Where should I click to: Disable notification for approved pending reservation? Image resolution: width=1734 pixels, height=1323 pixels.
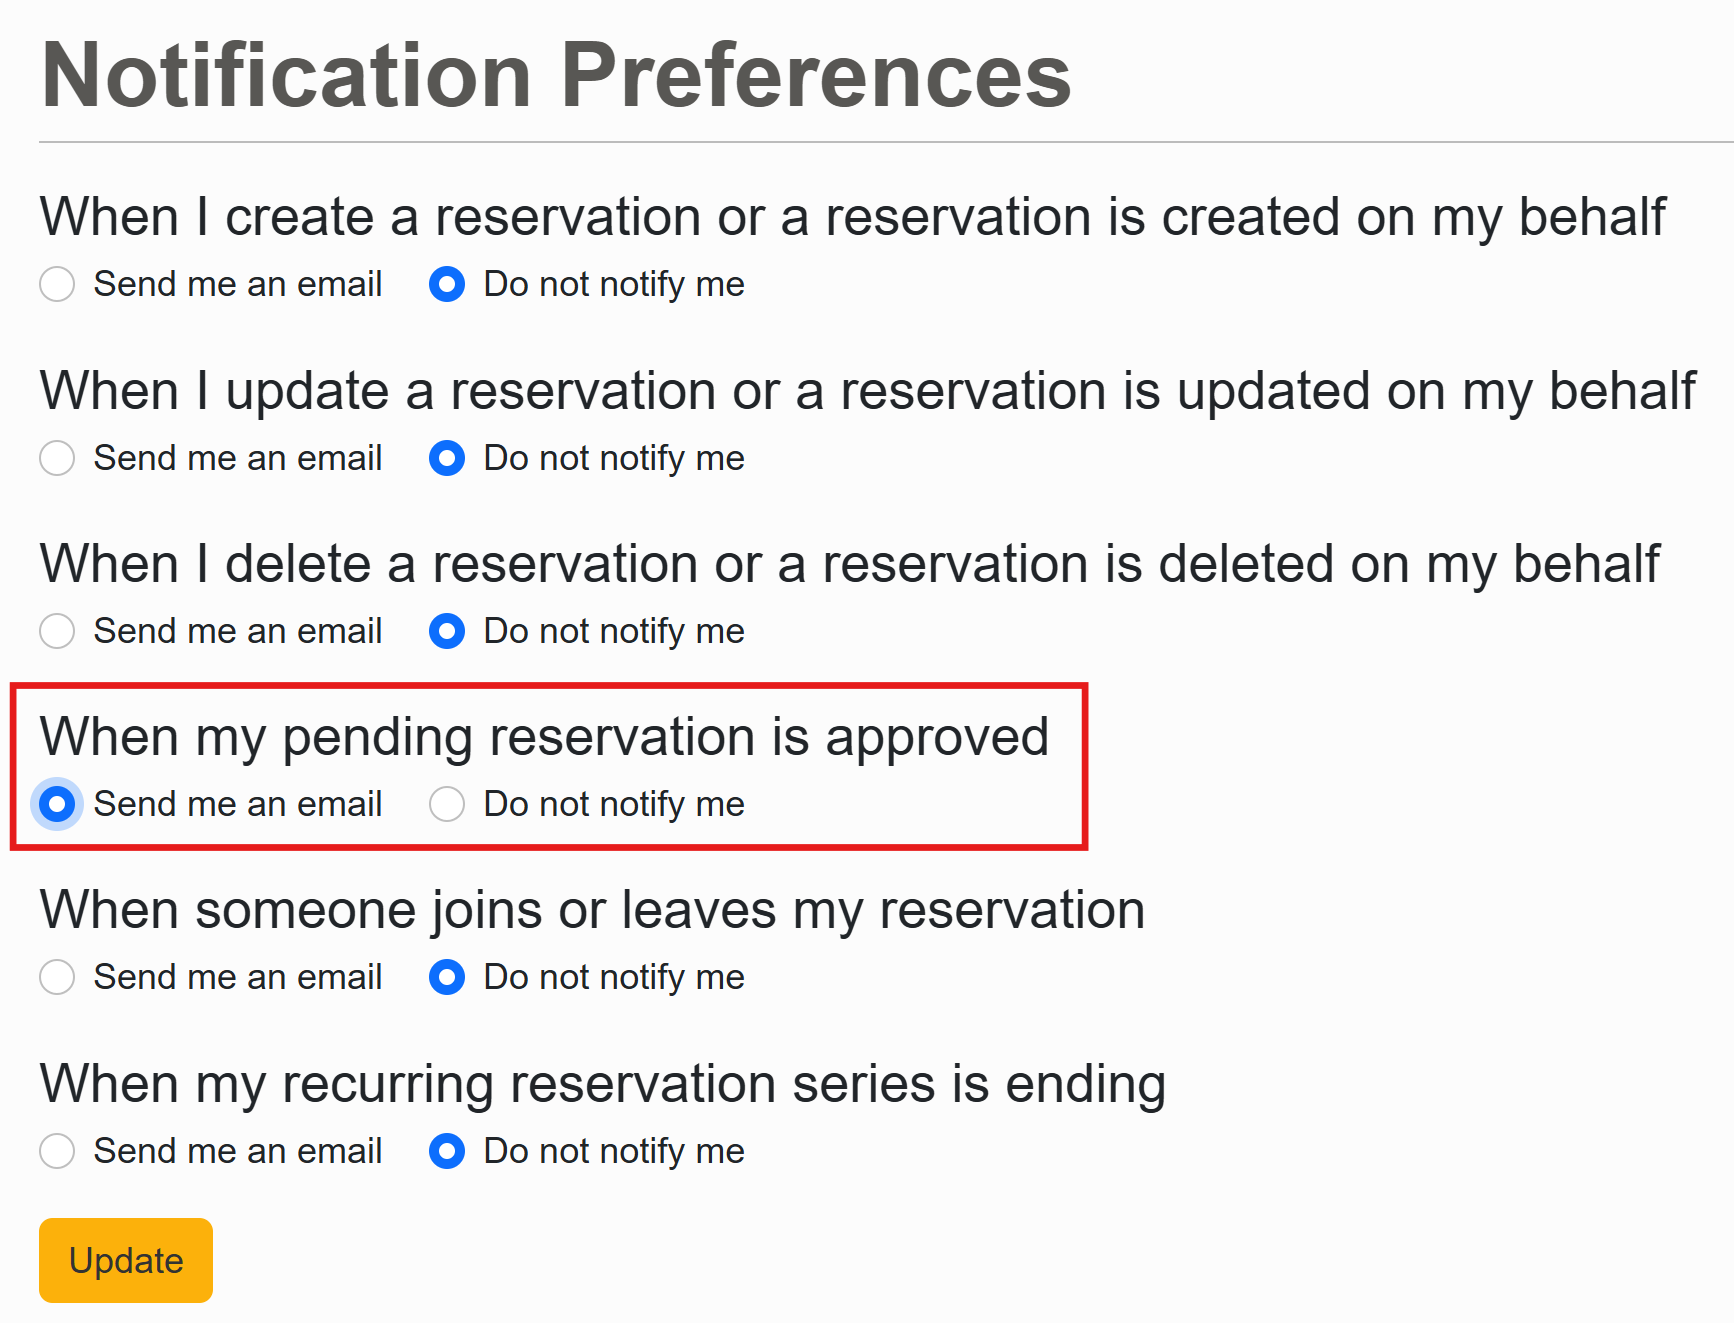pos(447,804)
